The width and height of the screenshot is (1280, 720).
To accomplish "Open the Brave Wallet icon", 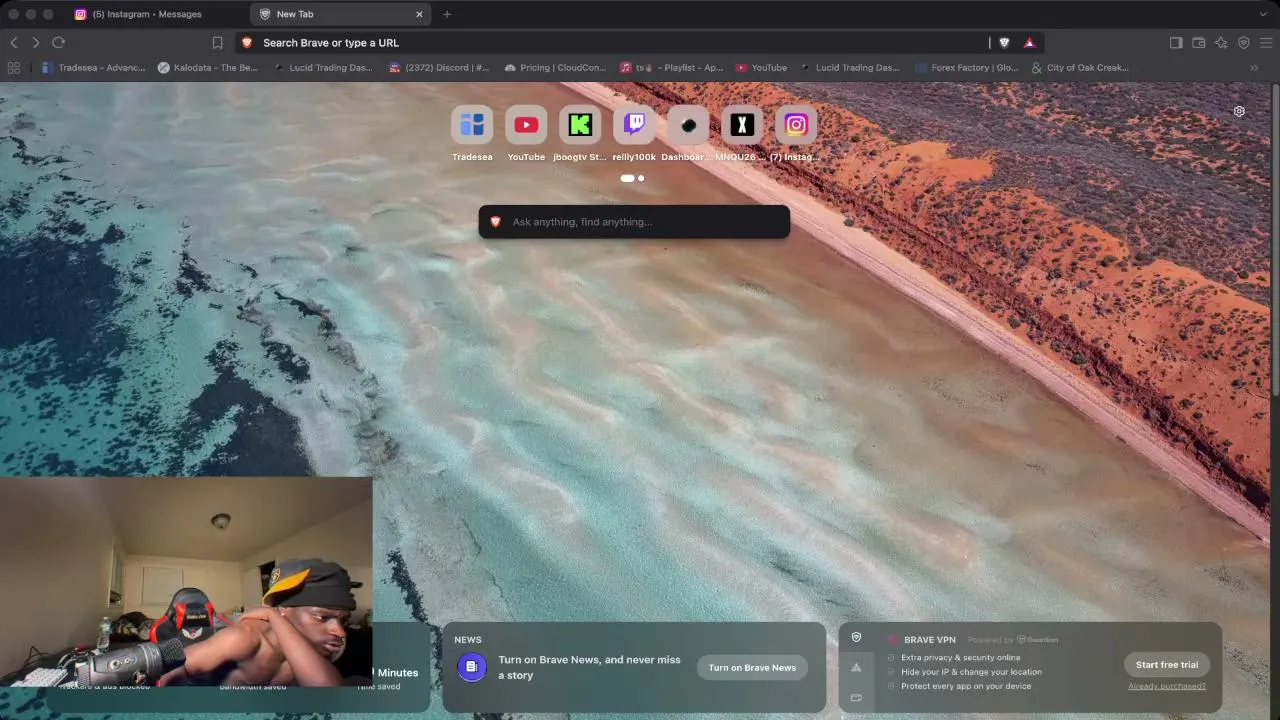I will pos(1198,42).
